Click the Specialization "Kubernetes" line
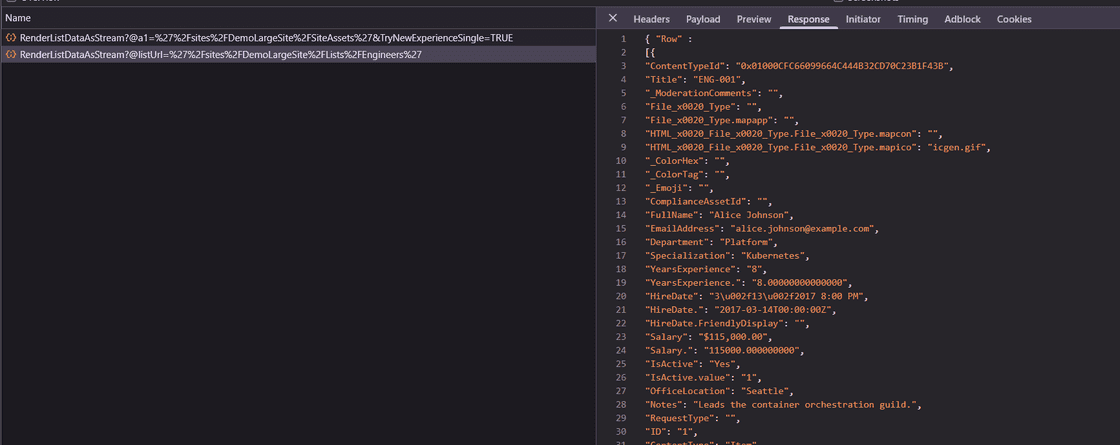Screen dimensions: 1120x445 point(727,256)
